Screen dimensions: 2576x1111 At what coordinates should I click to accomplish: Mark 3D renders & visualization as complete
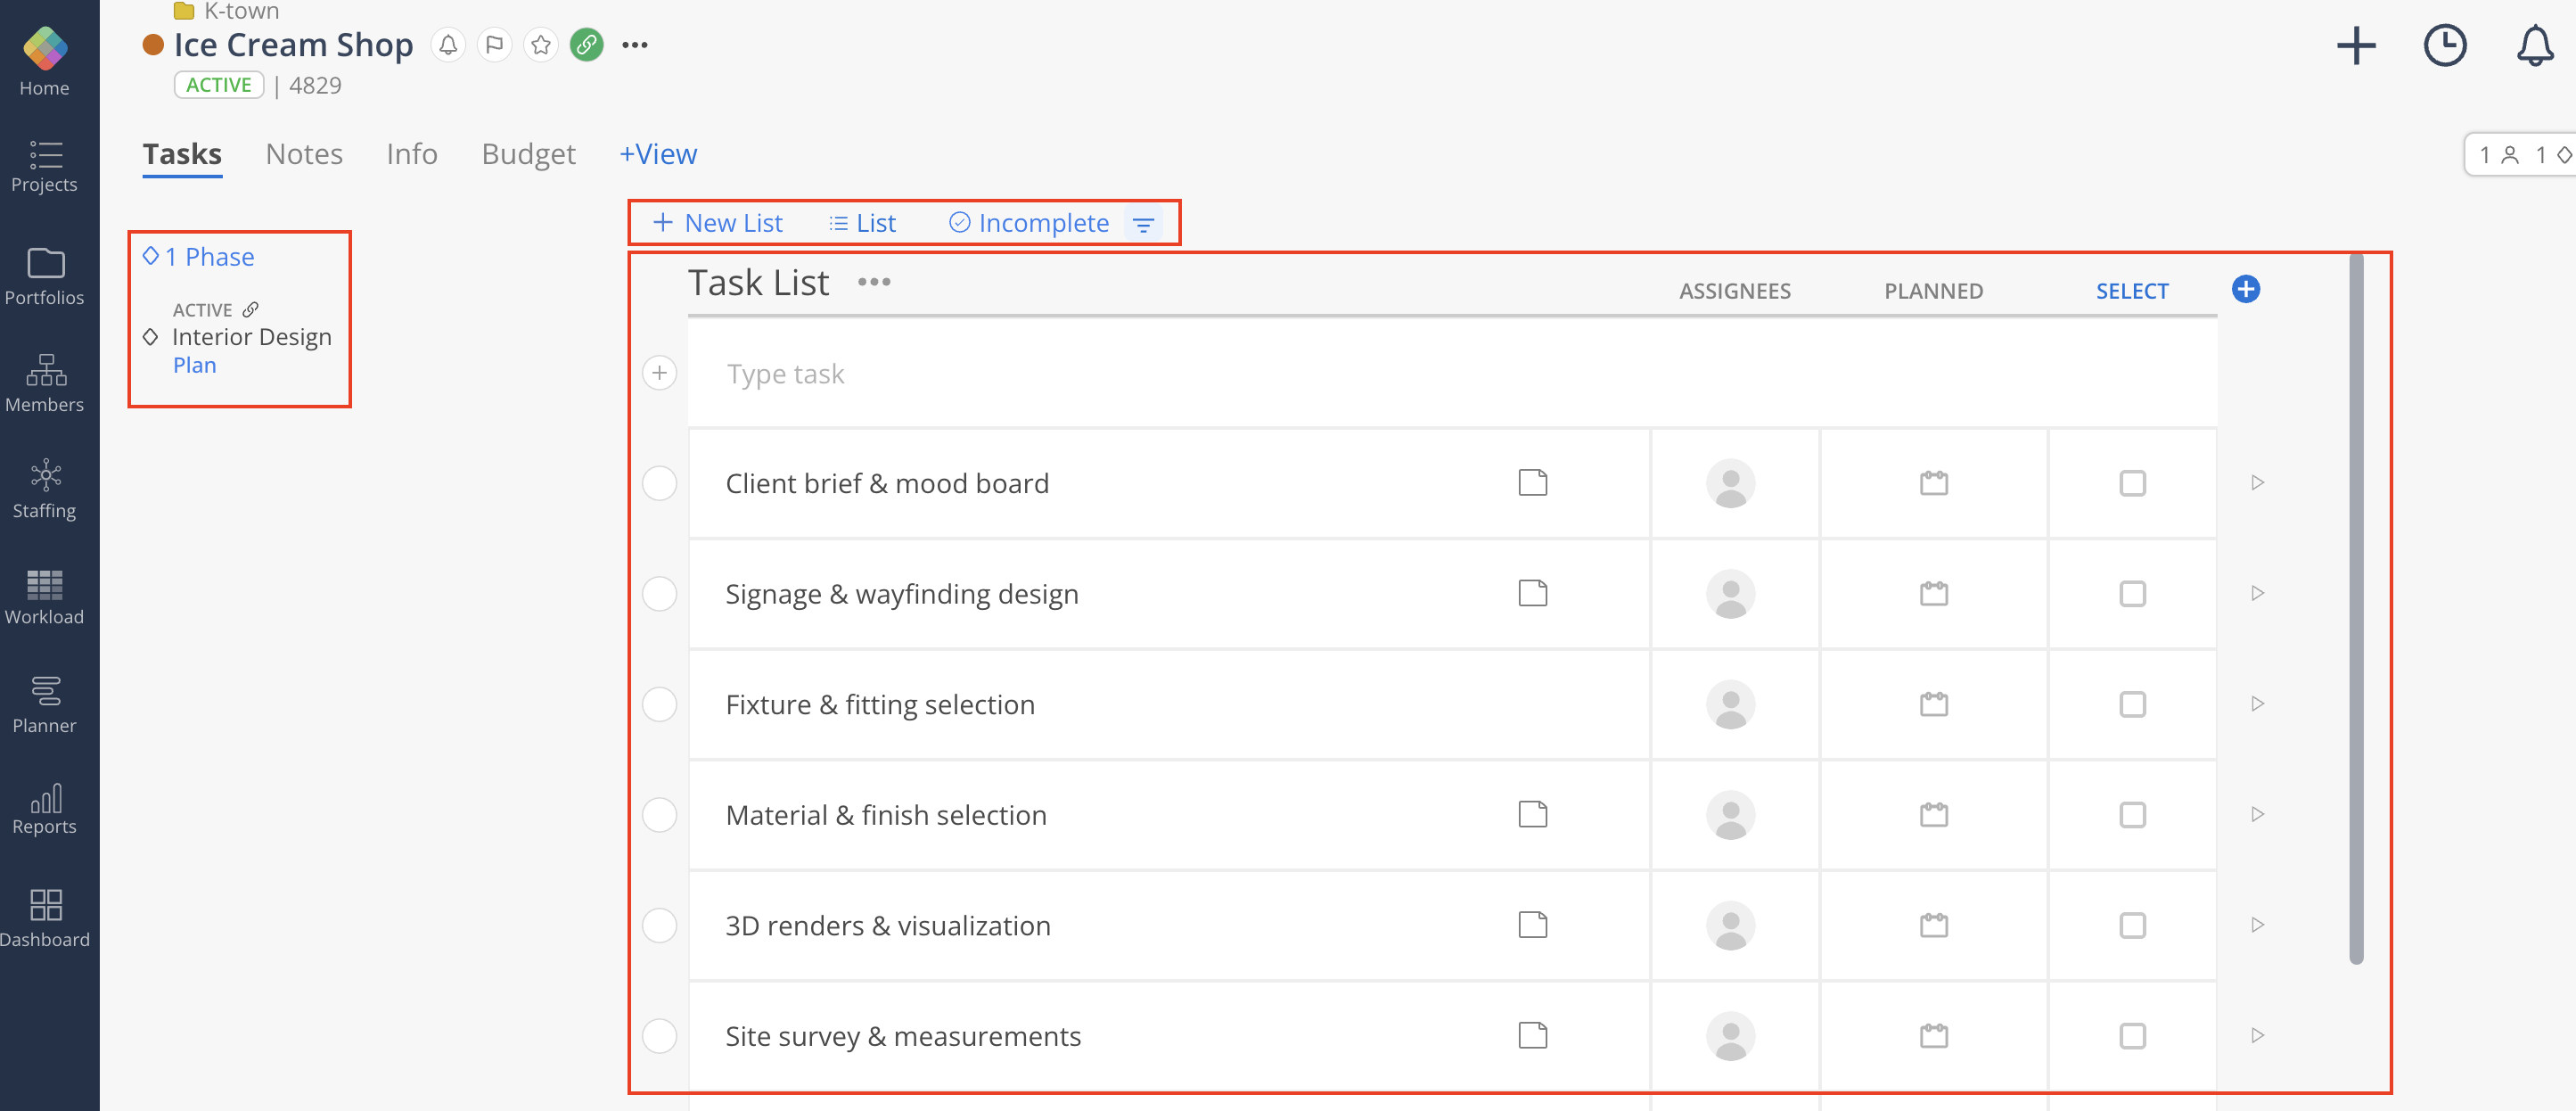coord(659,925)
